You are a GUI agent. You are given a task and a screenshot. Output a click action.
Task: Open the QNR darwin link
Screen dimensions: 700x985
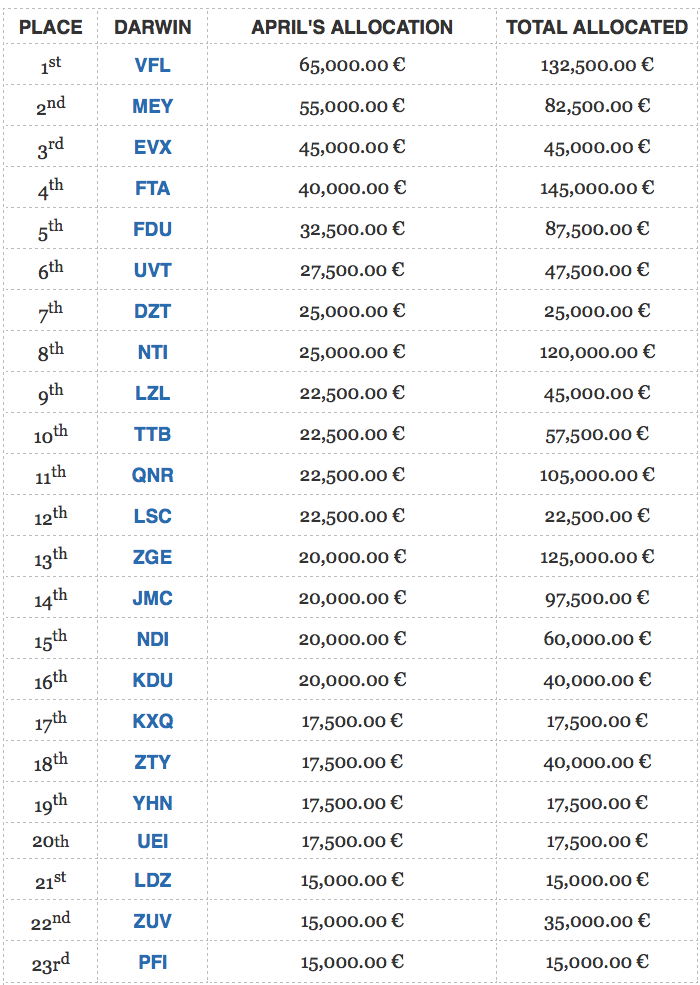[x=152, y=476]
